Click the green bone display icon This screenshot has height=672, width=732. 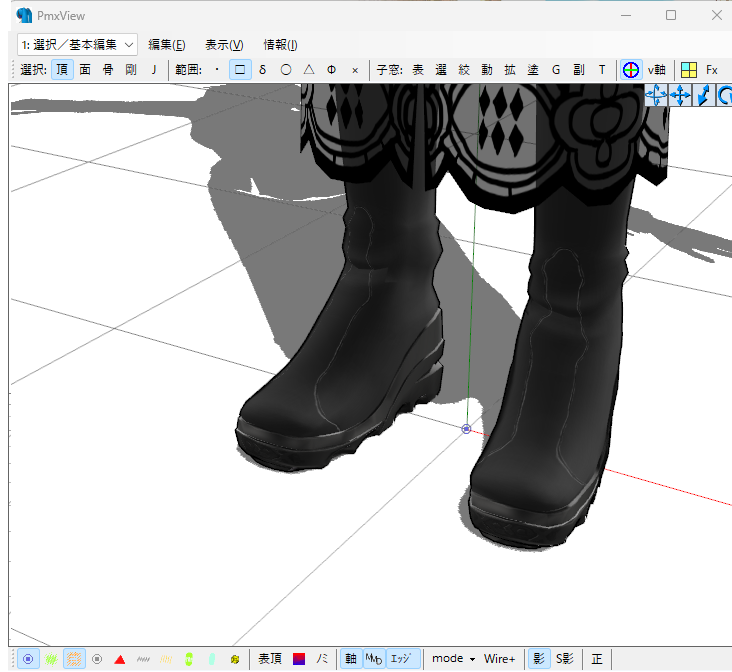pyautogui.click(x=189, y=659)
